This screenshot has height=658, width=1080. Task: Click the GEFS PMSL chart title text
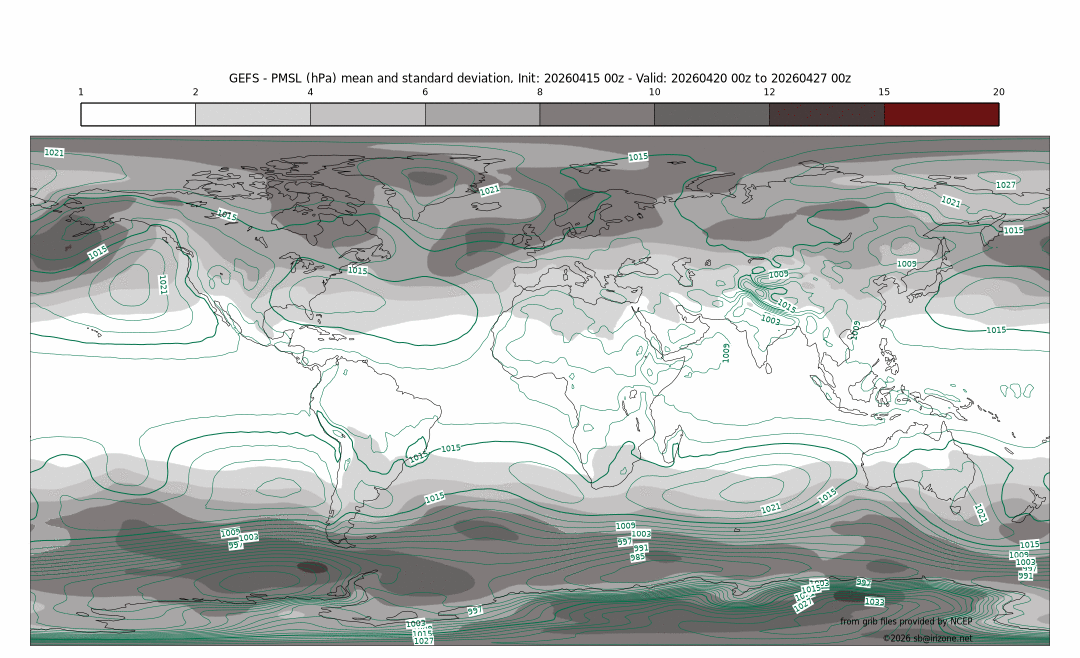[539, 78]
